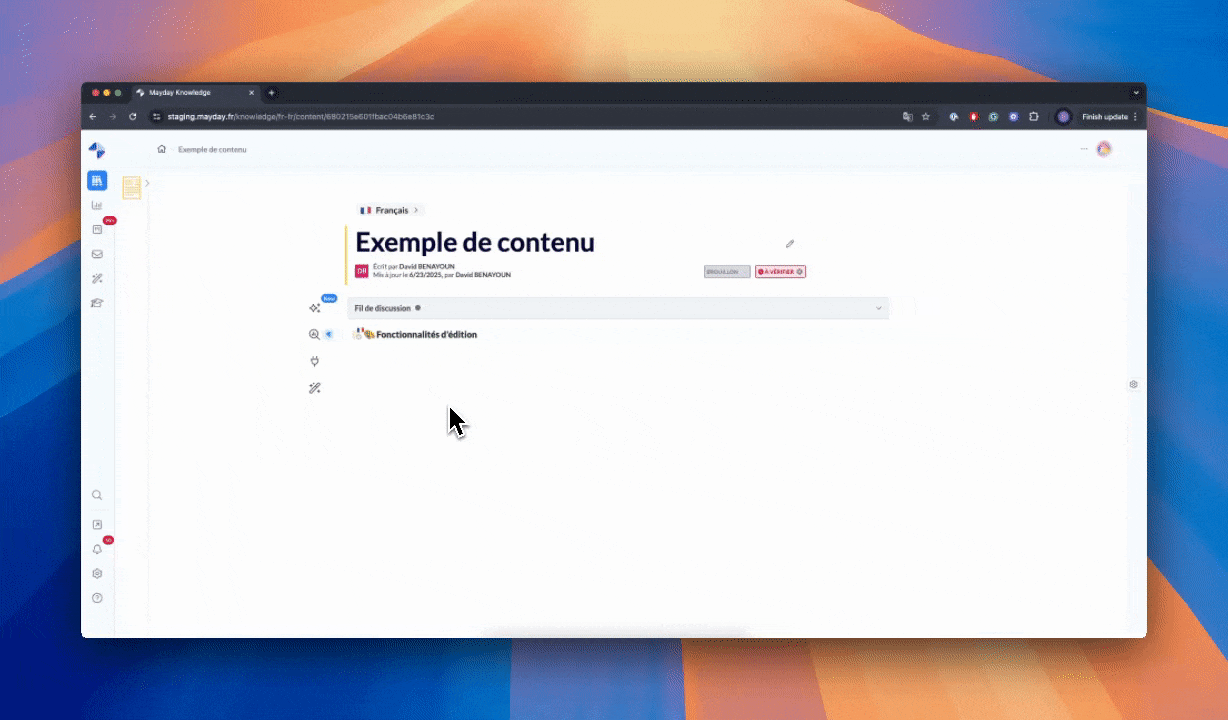Open the knowledge base icon in sidebar
The height and width of the screenshot is (720, 1228).
(x=97, y=181)
